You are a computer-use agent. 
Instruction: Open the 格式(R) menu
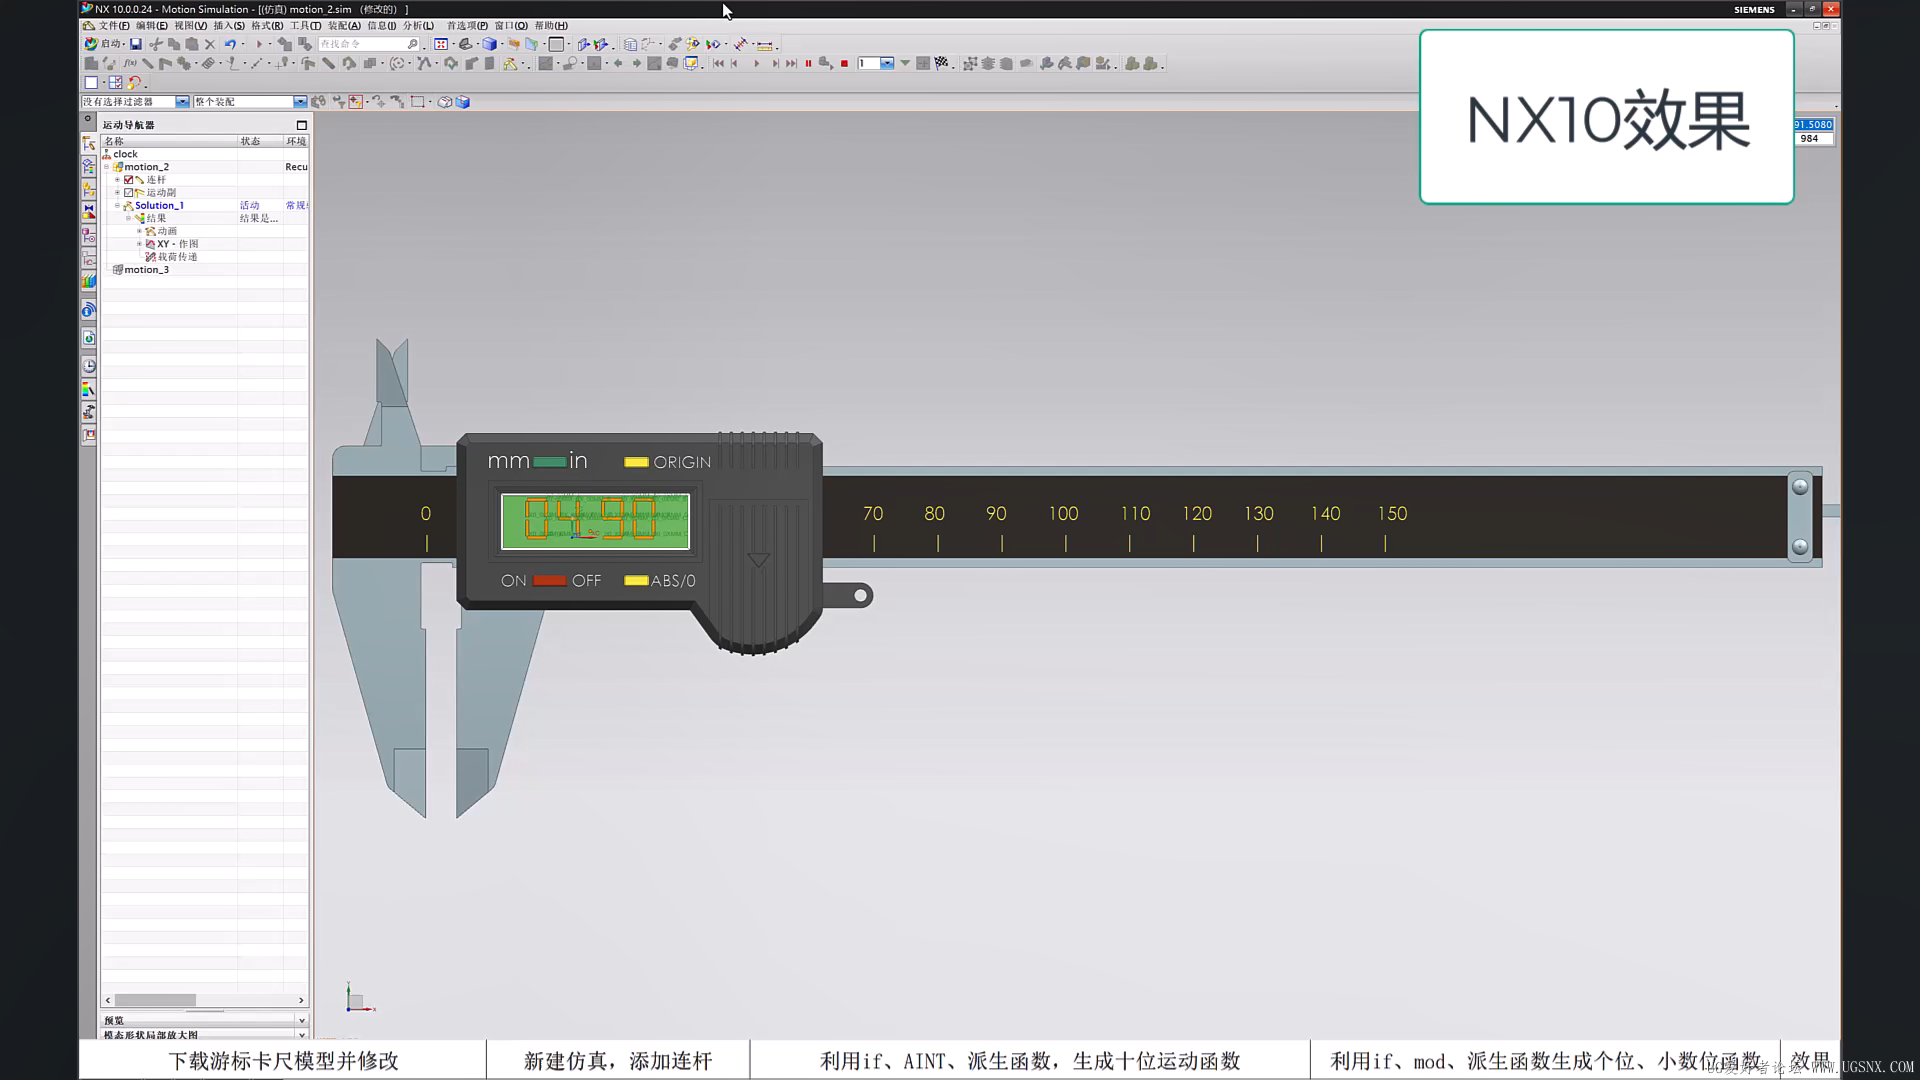(267, 26)
